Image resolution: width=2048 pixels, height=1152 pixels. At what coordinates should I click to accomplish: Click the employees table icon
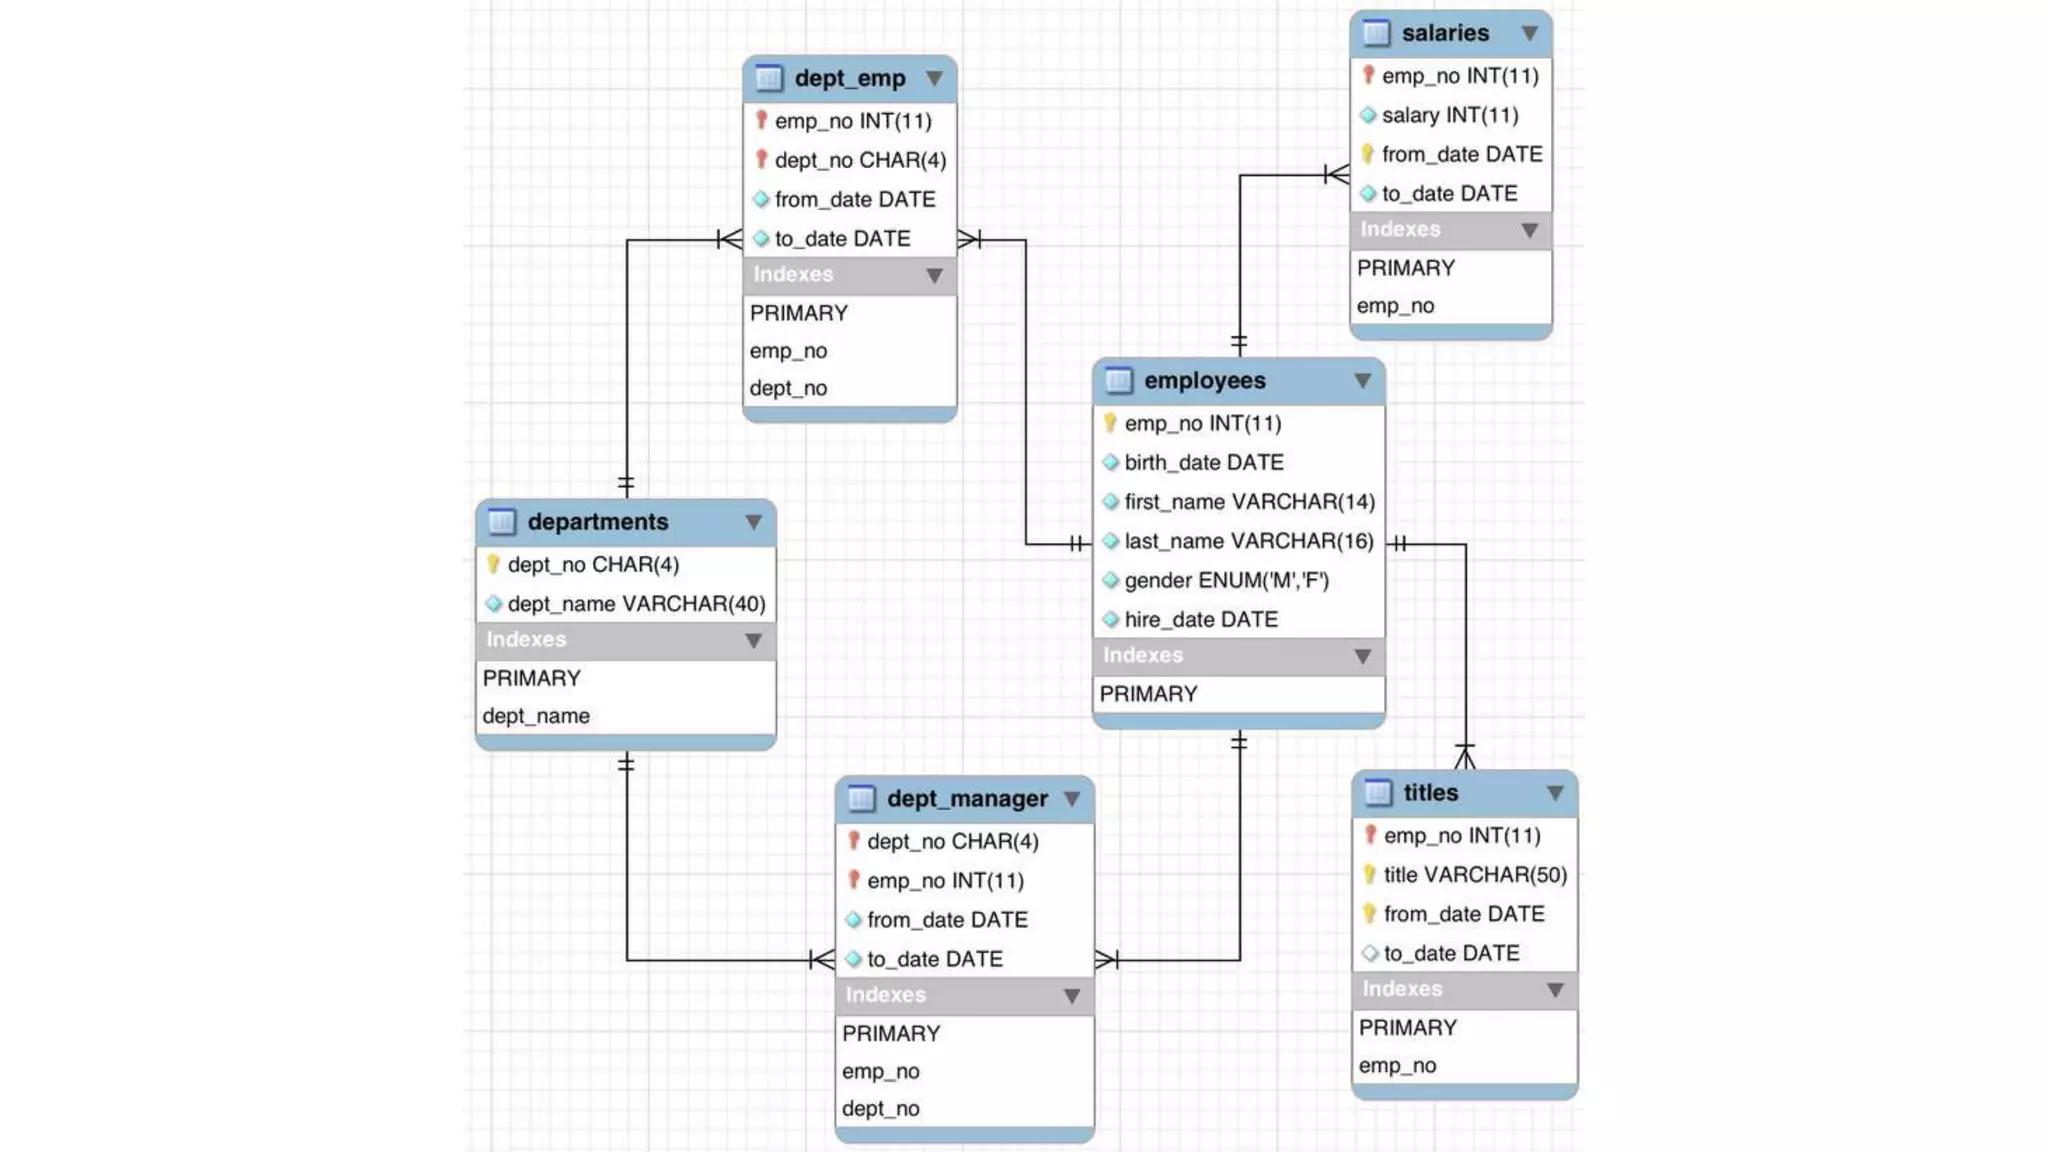(1118, 381)
